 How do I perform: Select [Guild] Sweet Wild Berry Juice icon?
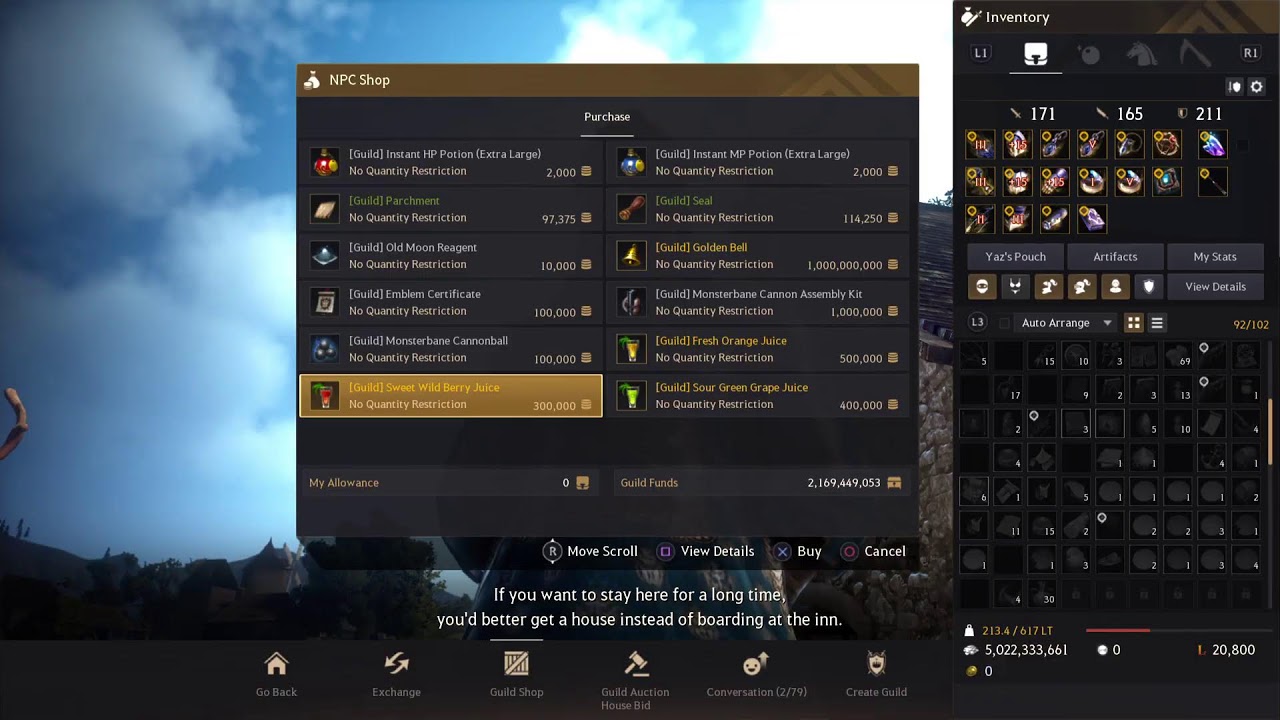coord(324,396)
